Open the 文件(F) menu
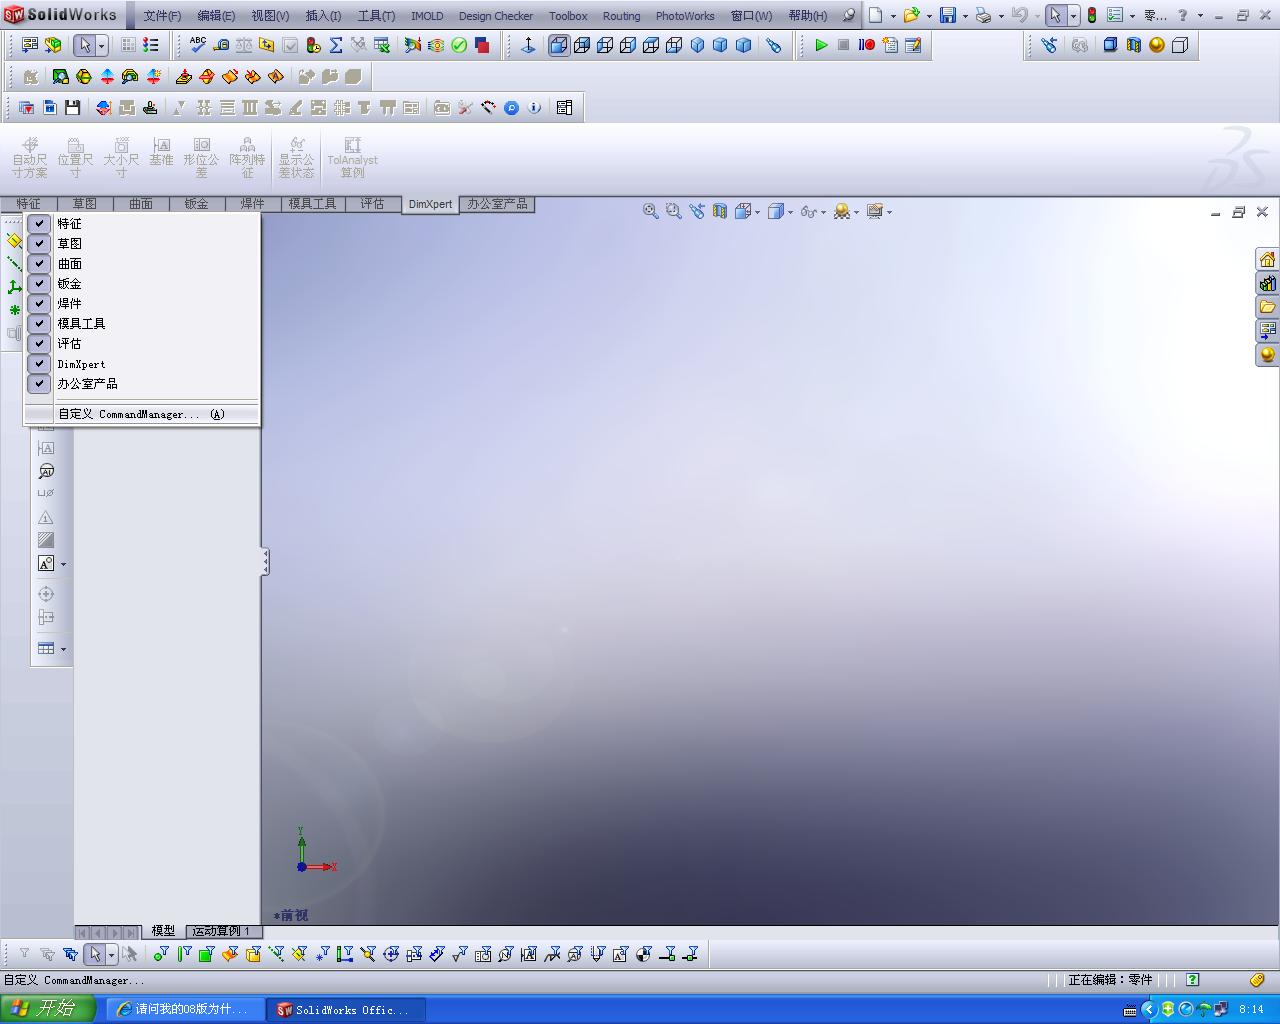This screenshot has width=1280, height=1024. pos(162,16)
